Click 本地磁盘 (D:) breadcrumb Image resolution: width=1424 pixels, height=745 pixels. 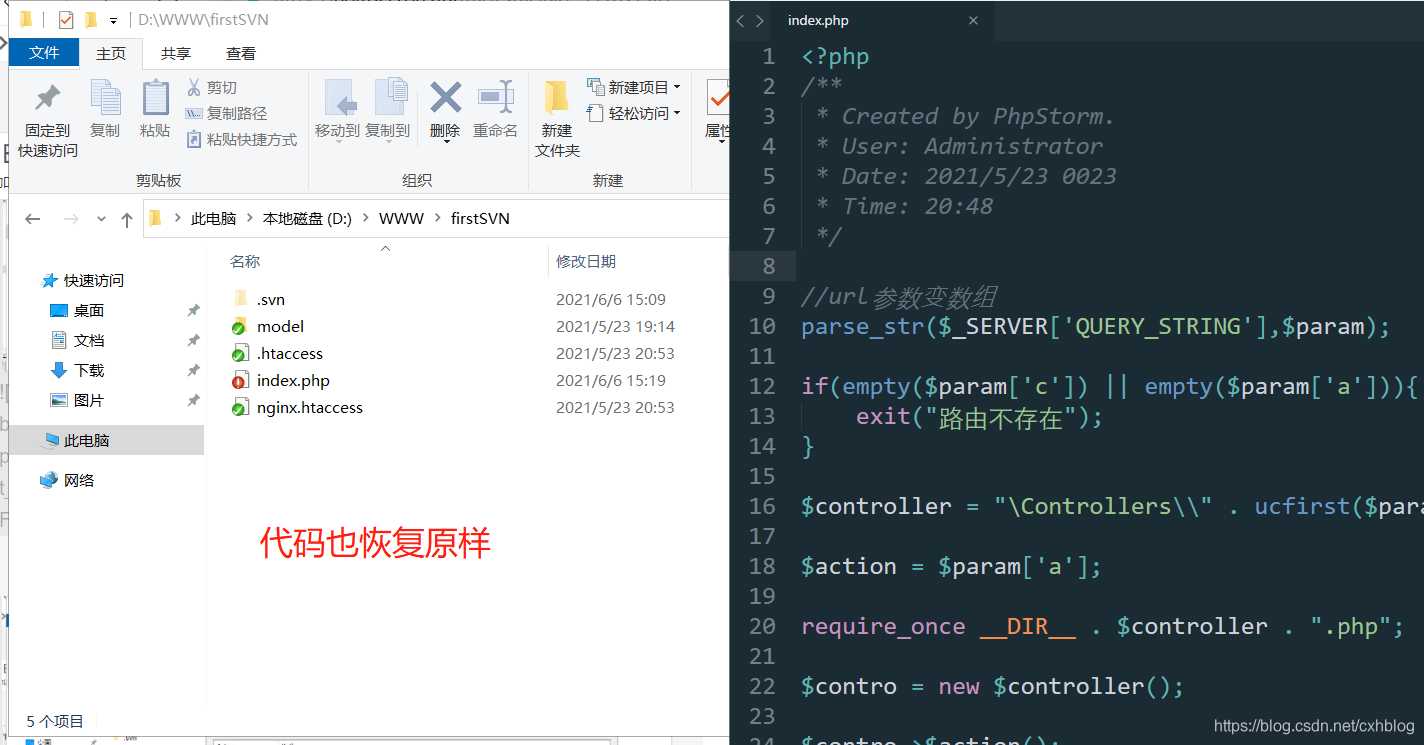[x=307, y=219]
